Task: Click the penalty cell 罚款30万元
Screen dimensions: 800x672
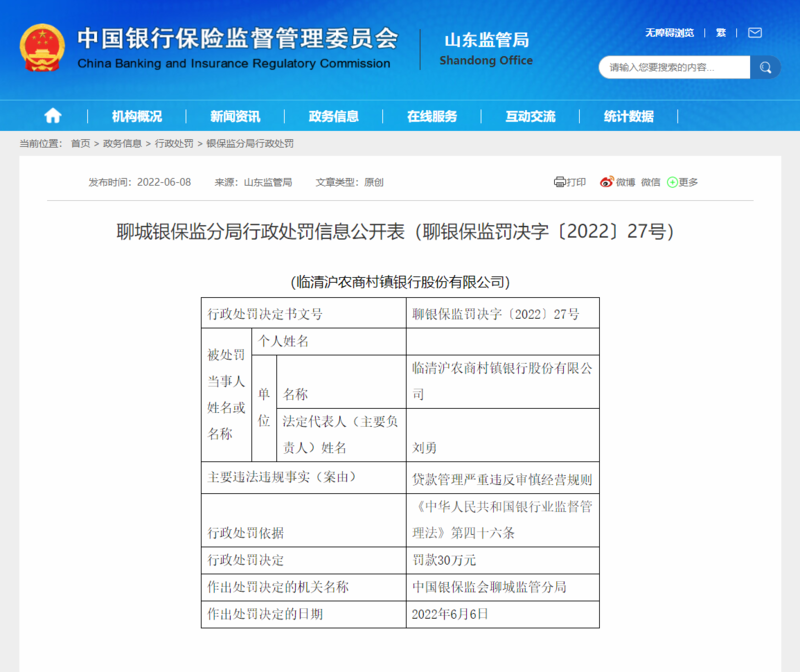Action: 503,560
